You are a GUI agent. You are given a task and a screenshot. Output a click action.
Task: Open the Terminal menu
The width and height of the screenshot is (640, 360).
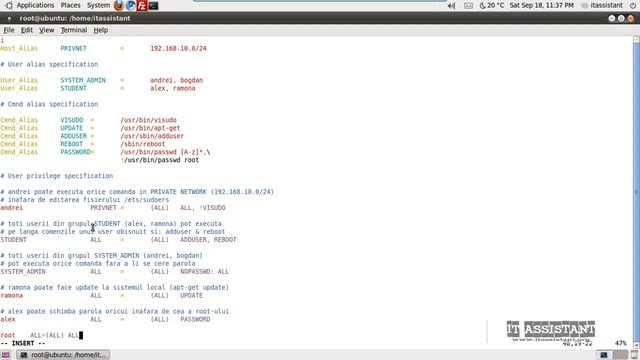click(74, 30)
